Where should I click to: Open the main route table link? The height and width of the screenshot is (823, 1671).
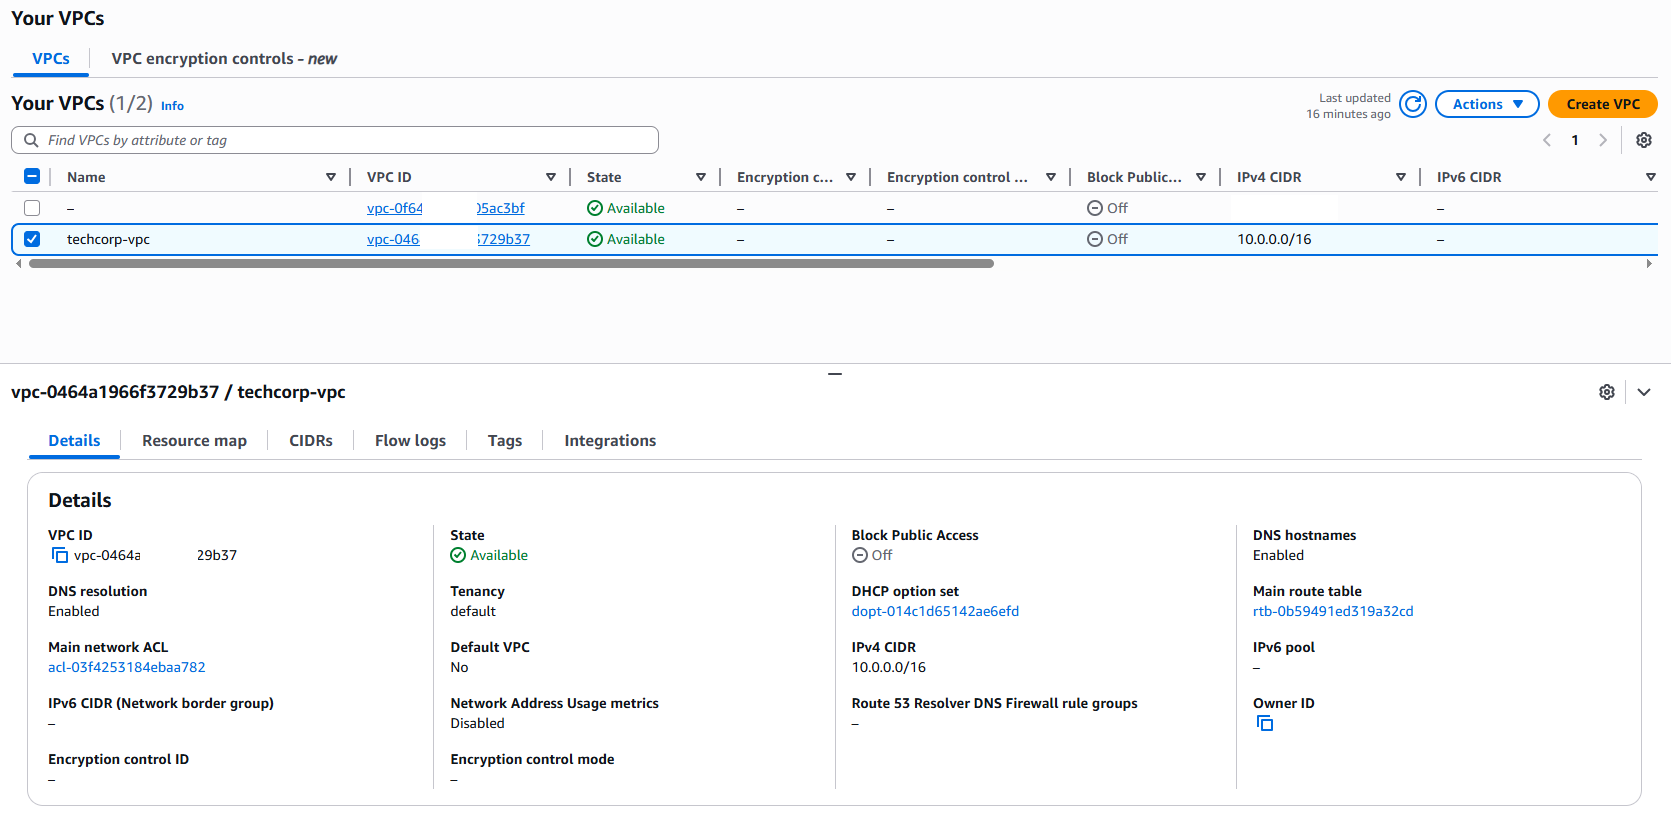click(x=1332, y=611)
